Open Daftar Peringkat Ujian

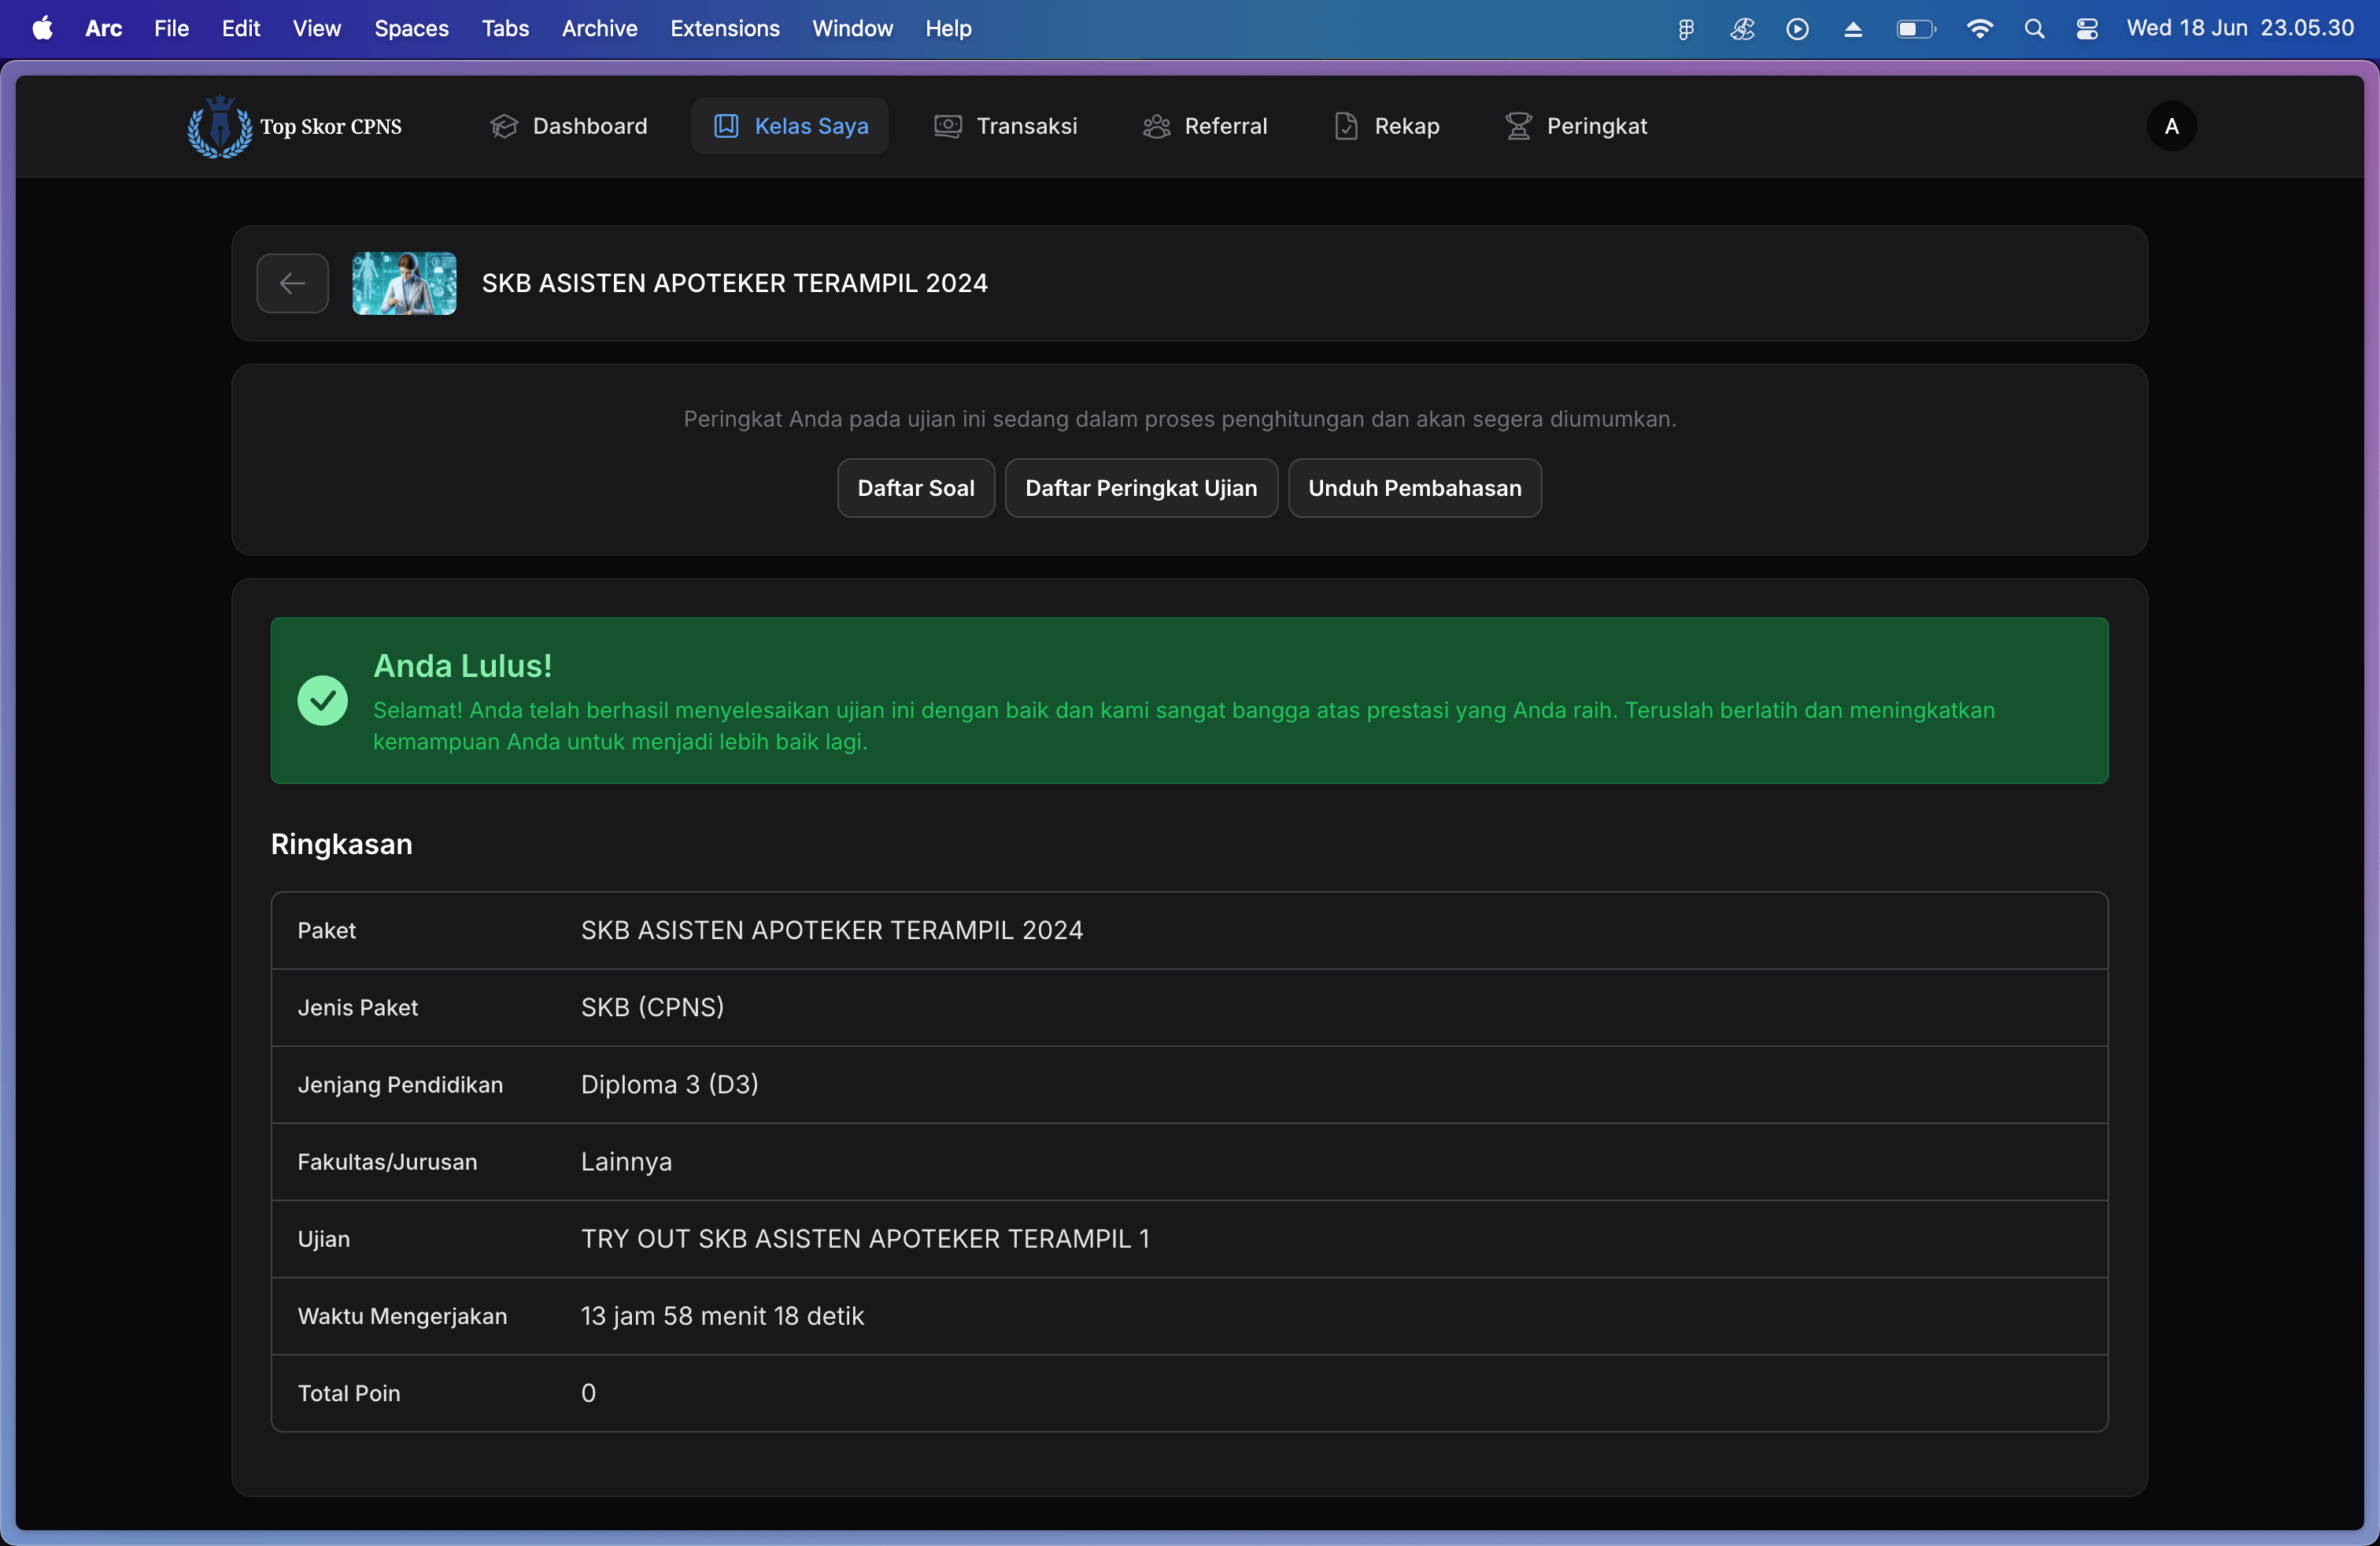tap(1140, 488)
